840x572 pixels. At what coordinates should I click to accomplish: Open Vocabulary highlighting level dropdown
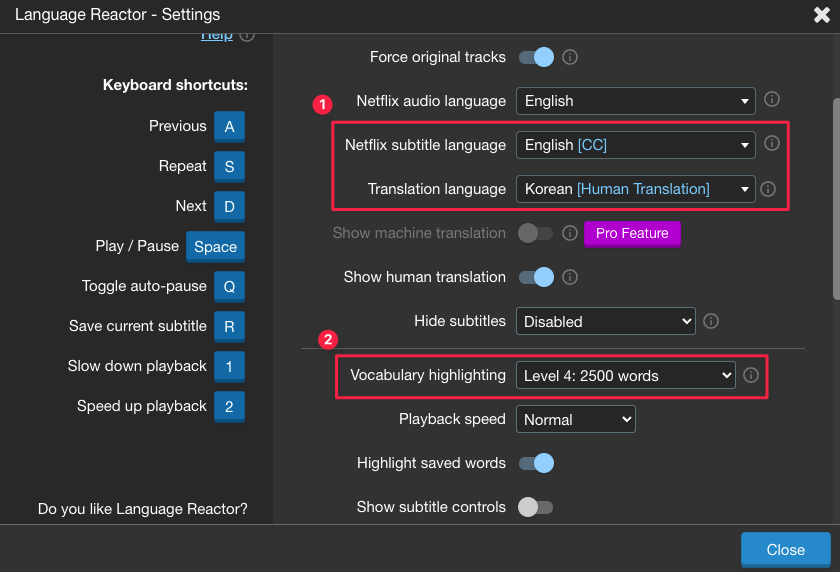[x=625, y=375]
